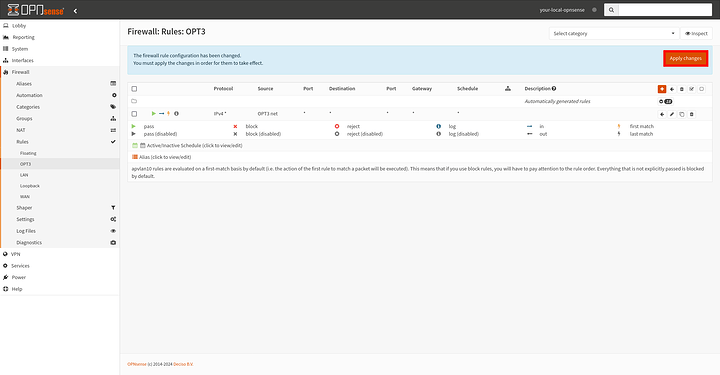Disable selected rules using the header square icon

[702, 89]
